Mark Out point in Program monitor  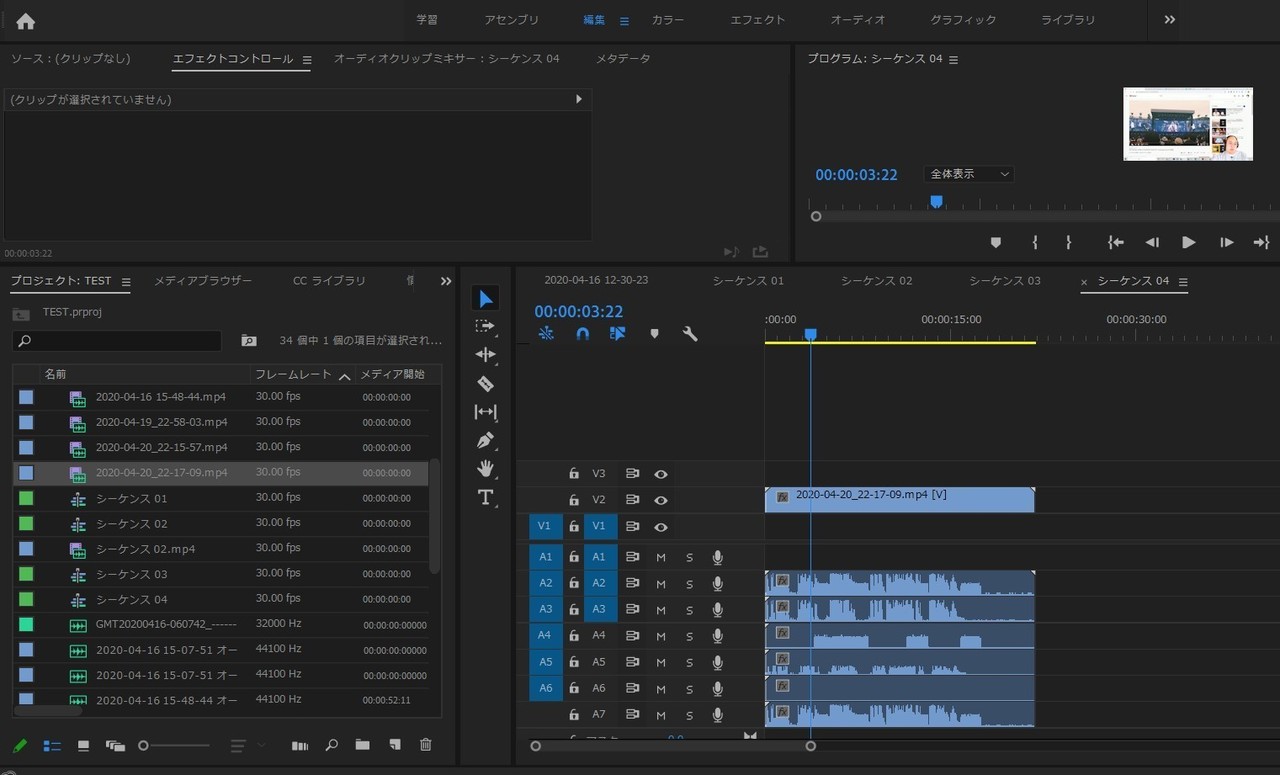(x=1068, y=242)
